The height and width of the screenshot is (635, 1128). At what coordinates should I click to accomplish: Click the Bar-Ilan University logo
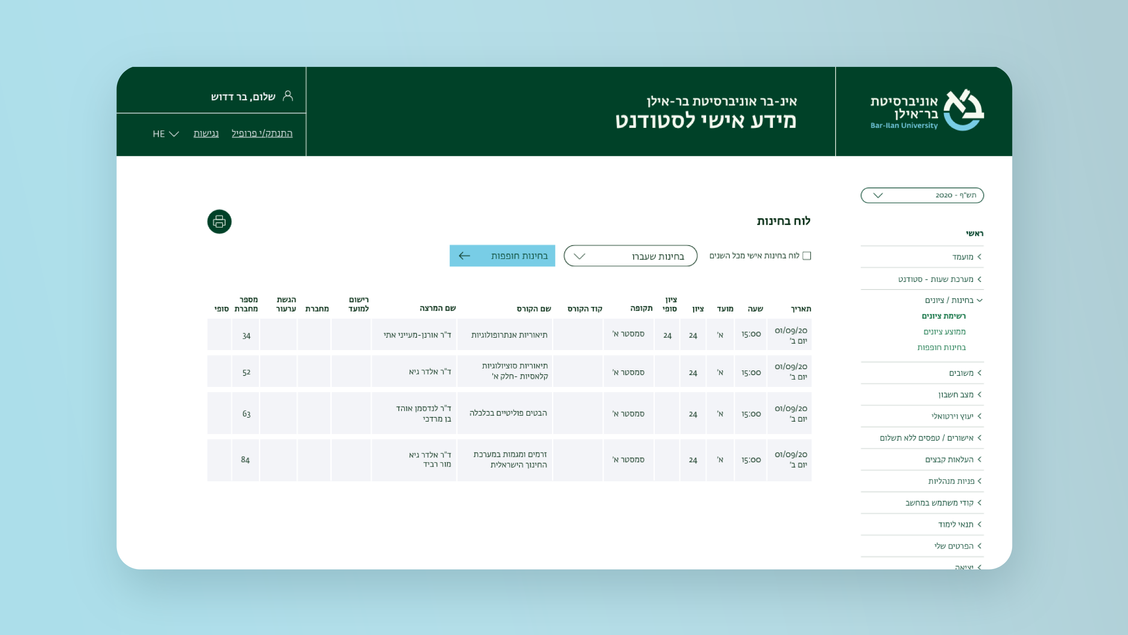click(927, 110)
